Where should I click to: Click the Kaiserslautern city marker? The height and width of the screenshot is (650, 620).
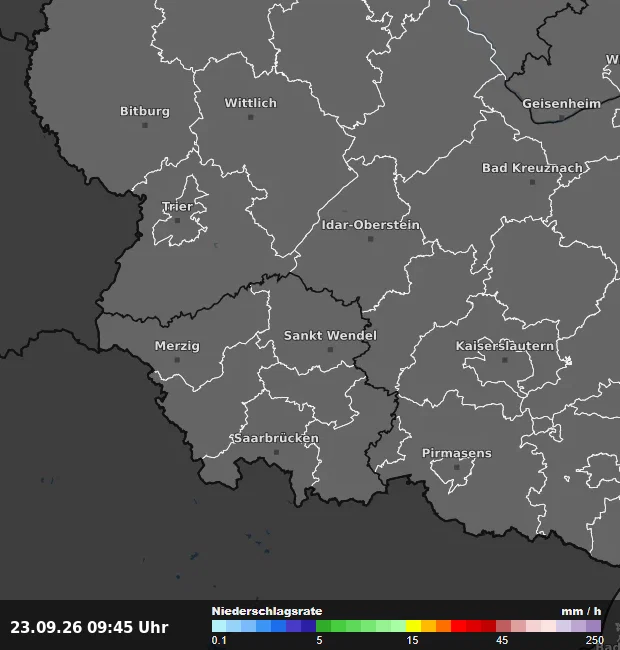(505, 360)
